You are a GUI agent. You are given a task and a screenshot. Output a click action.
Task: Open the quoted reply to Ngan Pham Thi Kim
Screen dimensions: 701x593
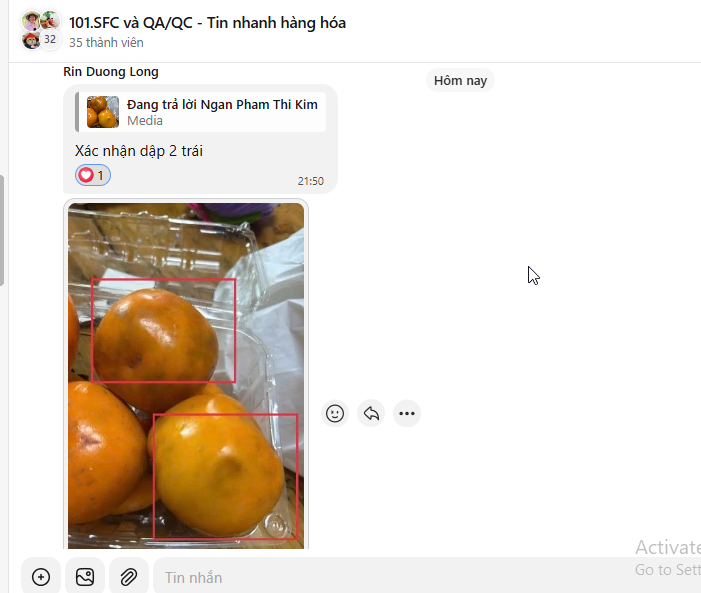tap(201, 112)
